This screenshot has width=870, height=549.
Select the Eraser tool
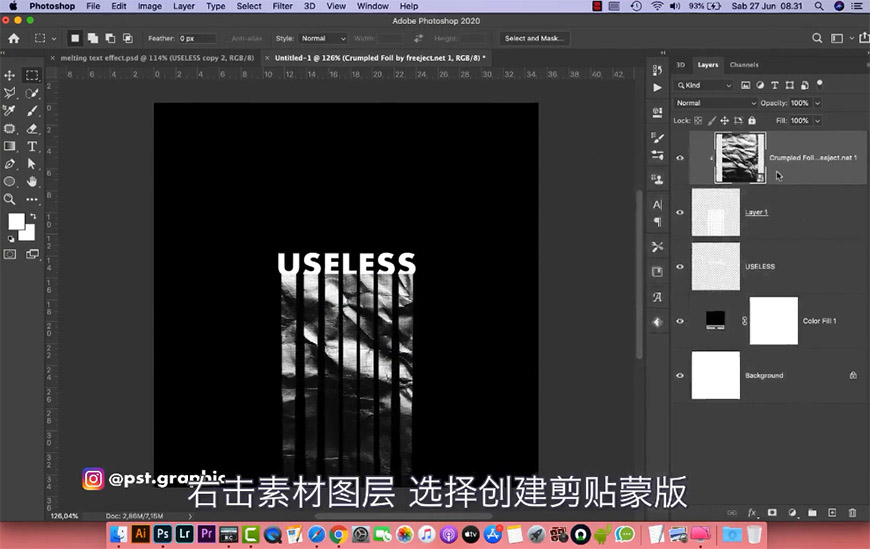click(32, 128)
